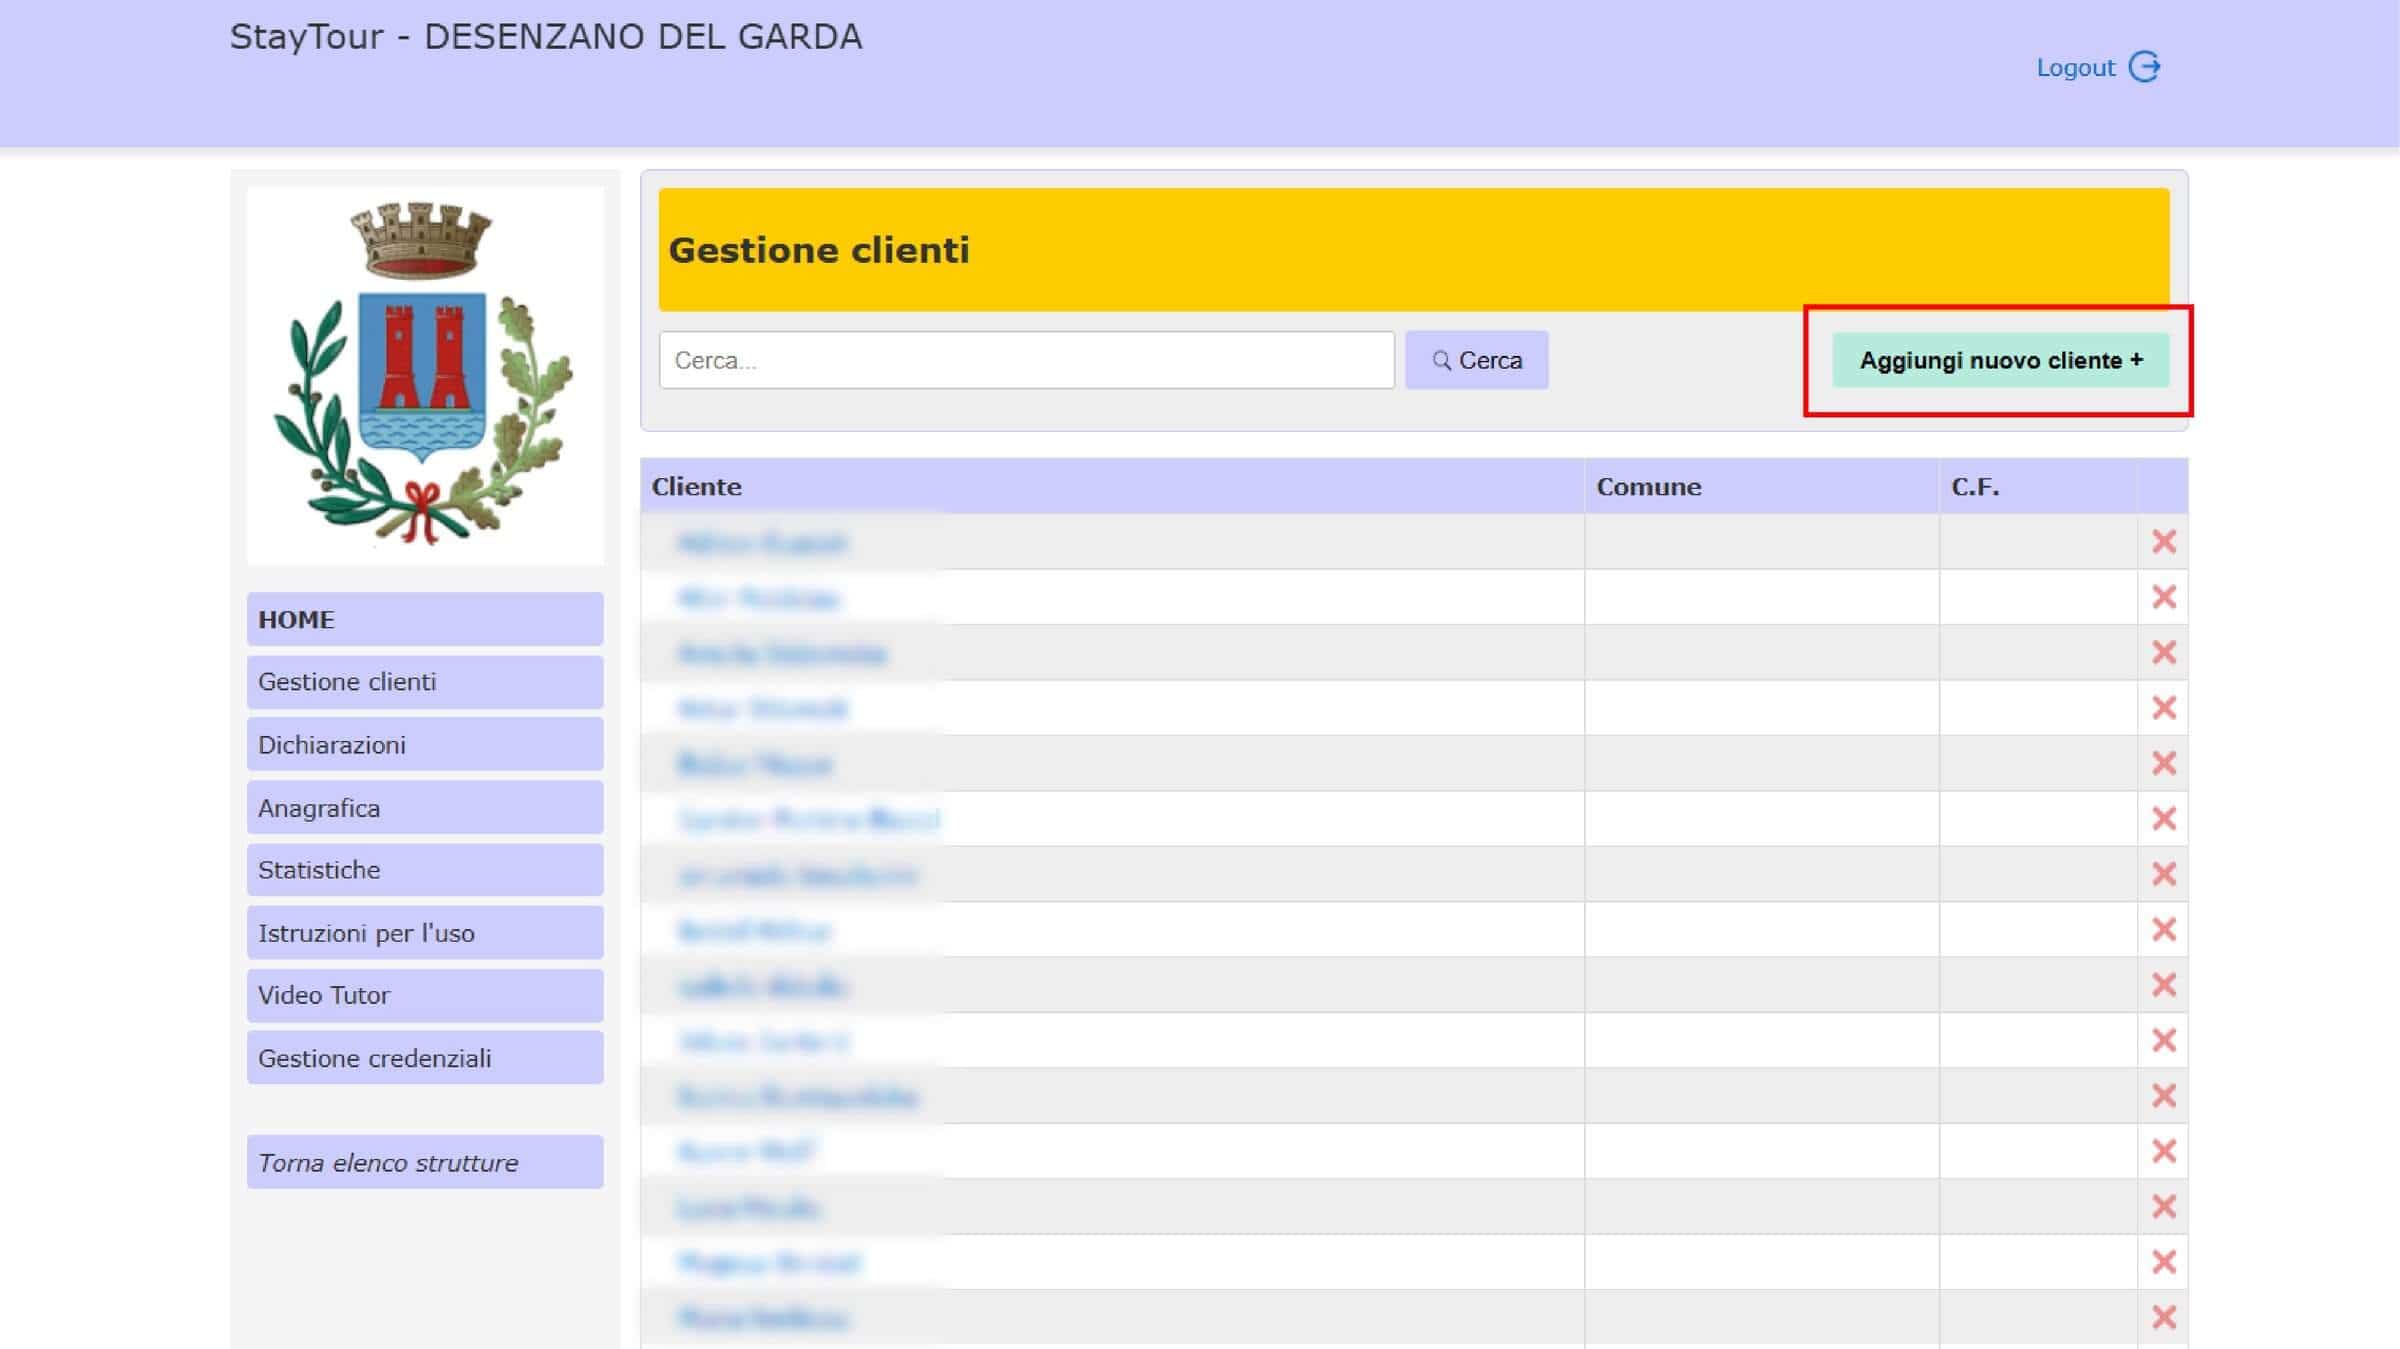Image resolution: width=2400 pixels, height=1349 pixels.
Task: Click the Desenzano coat of arms logo
Action: pos(425,374)
